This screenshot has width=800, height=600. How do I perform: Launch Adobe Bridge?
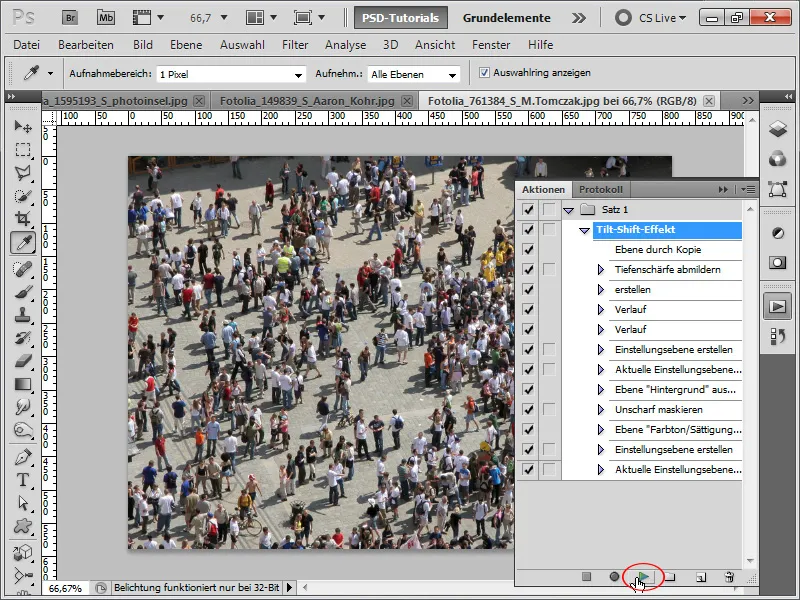pyautogui.click(x=70, y=18)
